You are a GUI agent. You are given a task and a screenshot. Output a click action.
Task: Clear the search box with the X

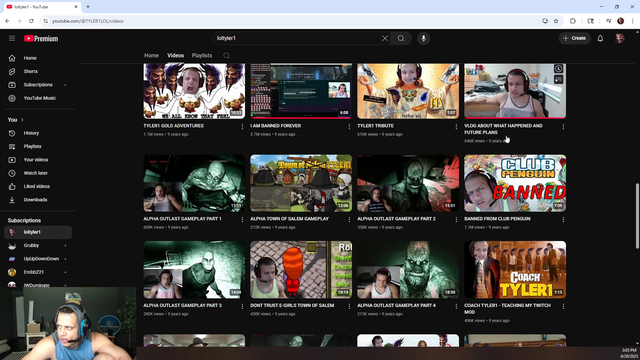384,38
